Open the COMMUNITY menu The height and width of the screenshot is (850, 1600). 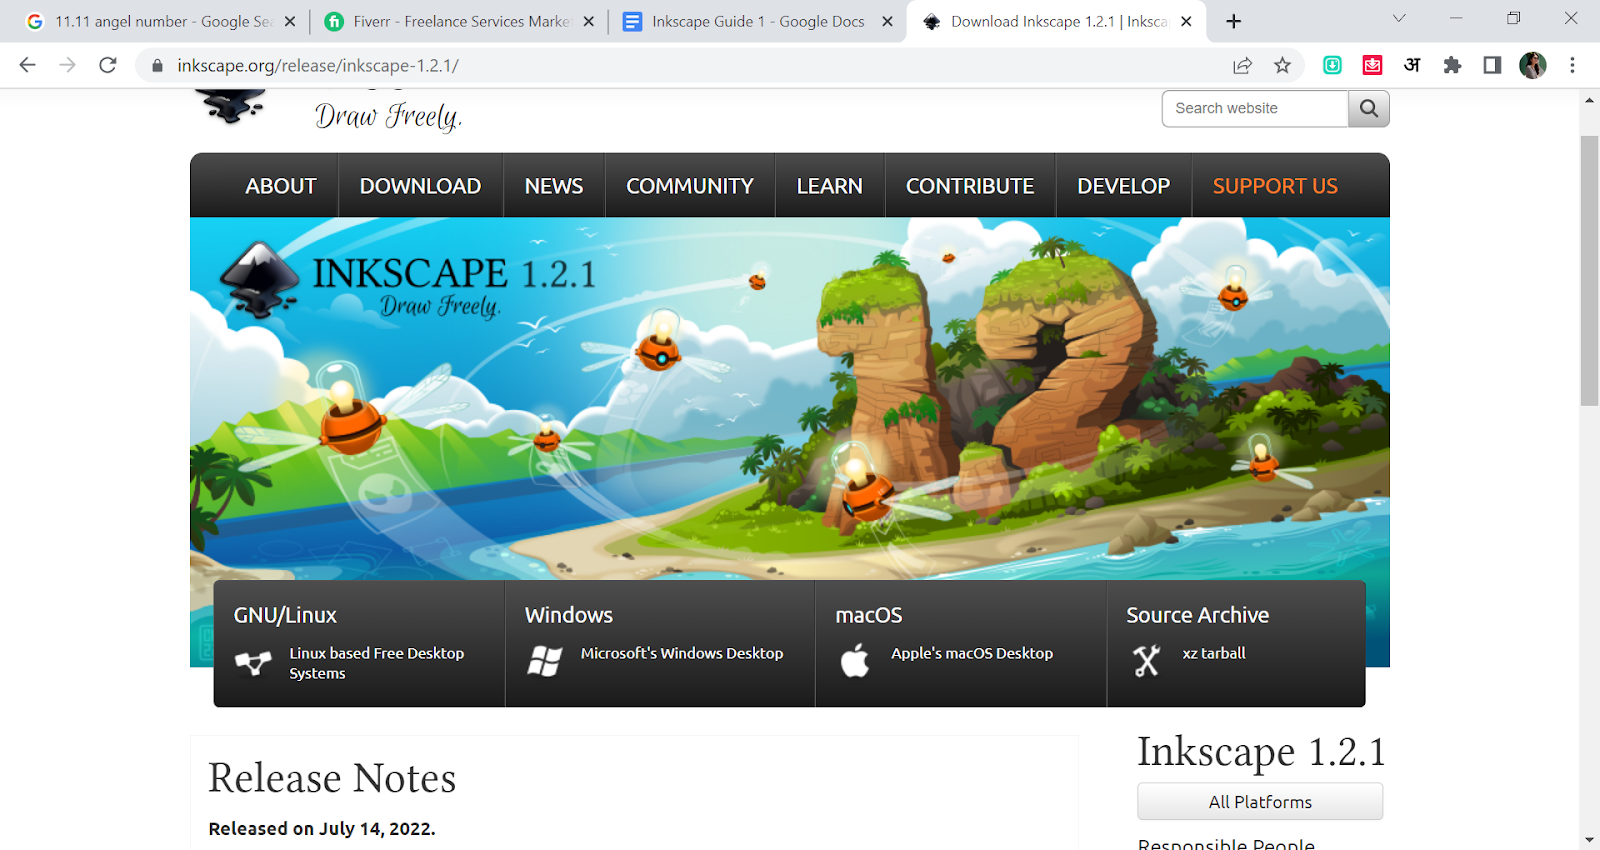tap(690, 186)
